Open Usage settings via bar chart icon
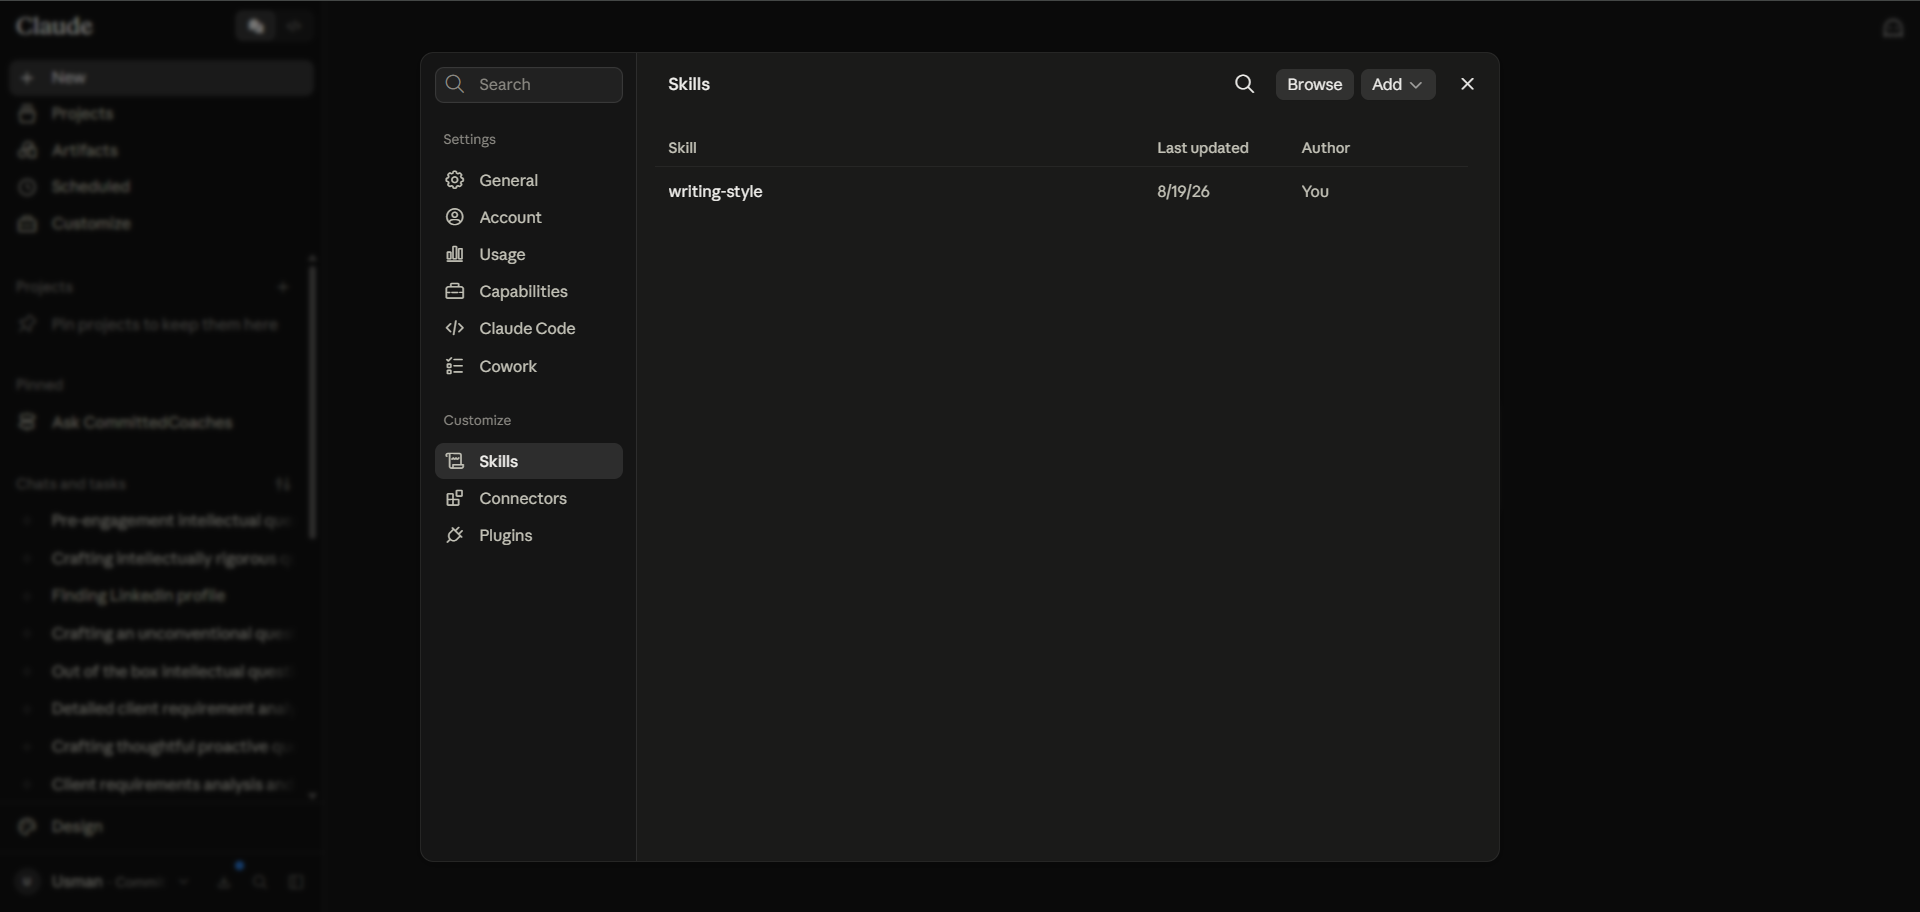This screenshot has width=1920, height=912. pyautogui.click(x=455, y=254)
